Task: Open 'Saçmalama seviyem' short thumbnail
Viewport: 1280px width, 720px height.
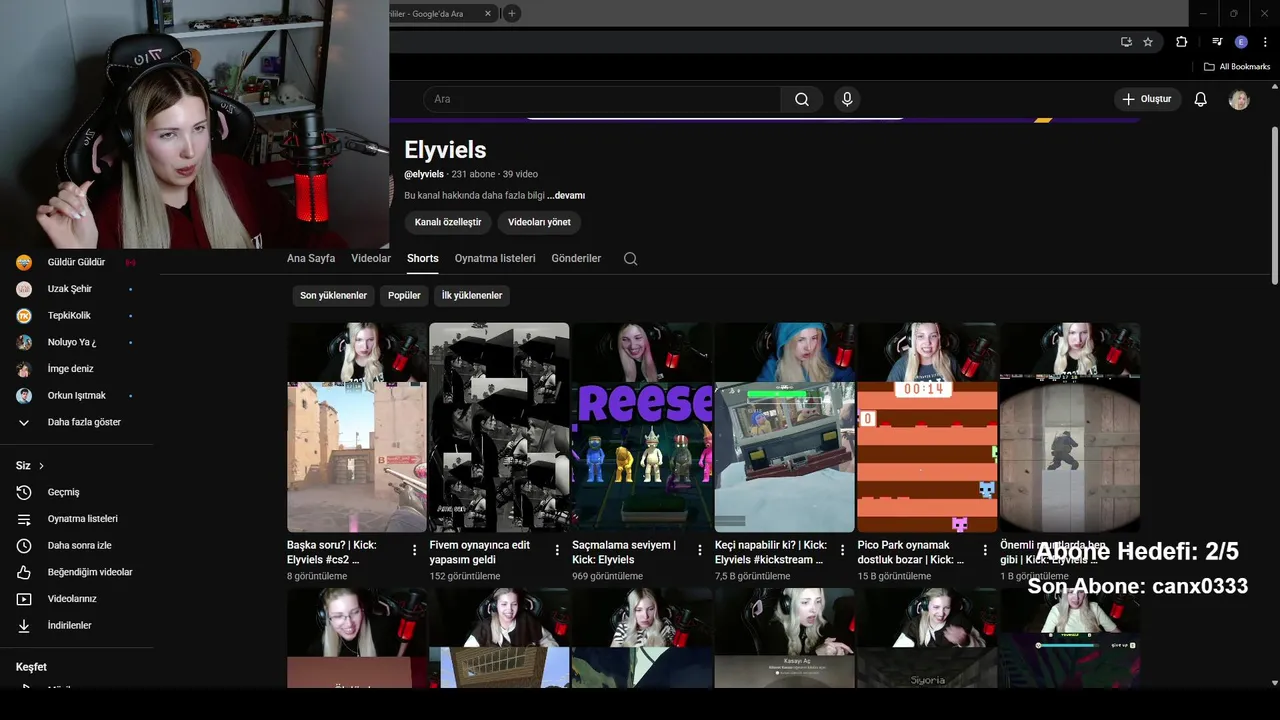Action: [x=642, y=427]
